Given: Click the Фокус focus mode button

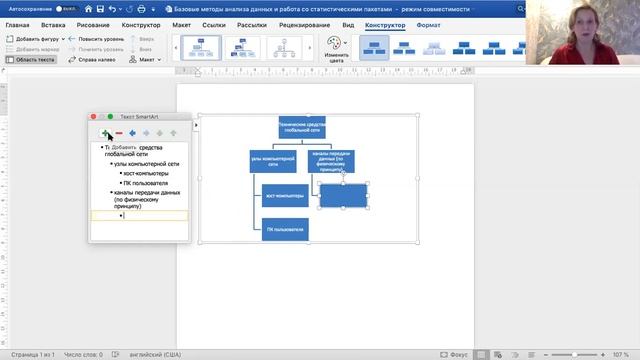Looking at the screenshot, I should pyautogui.click(x=453, y=355).
